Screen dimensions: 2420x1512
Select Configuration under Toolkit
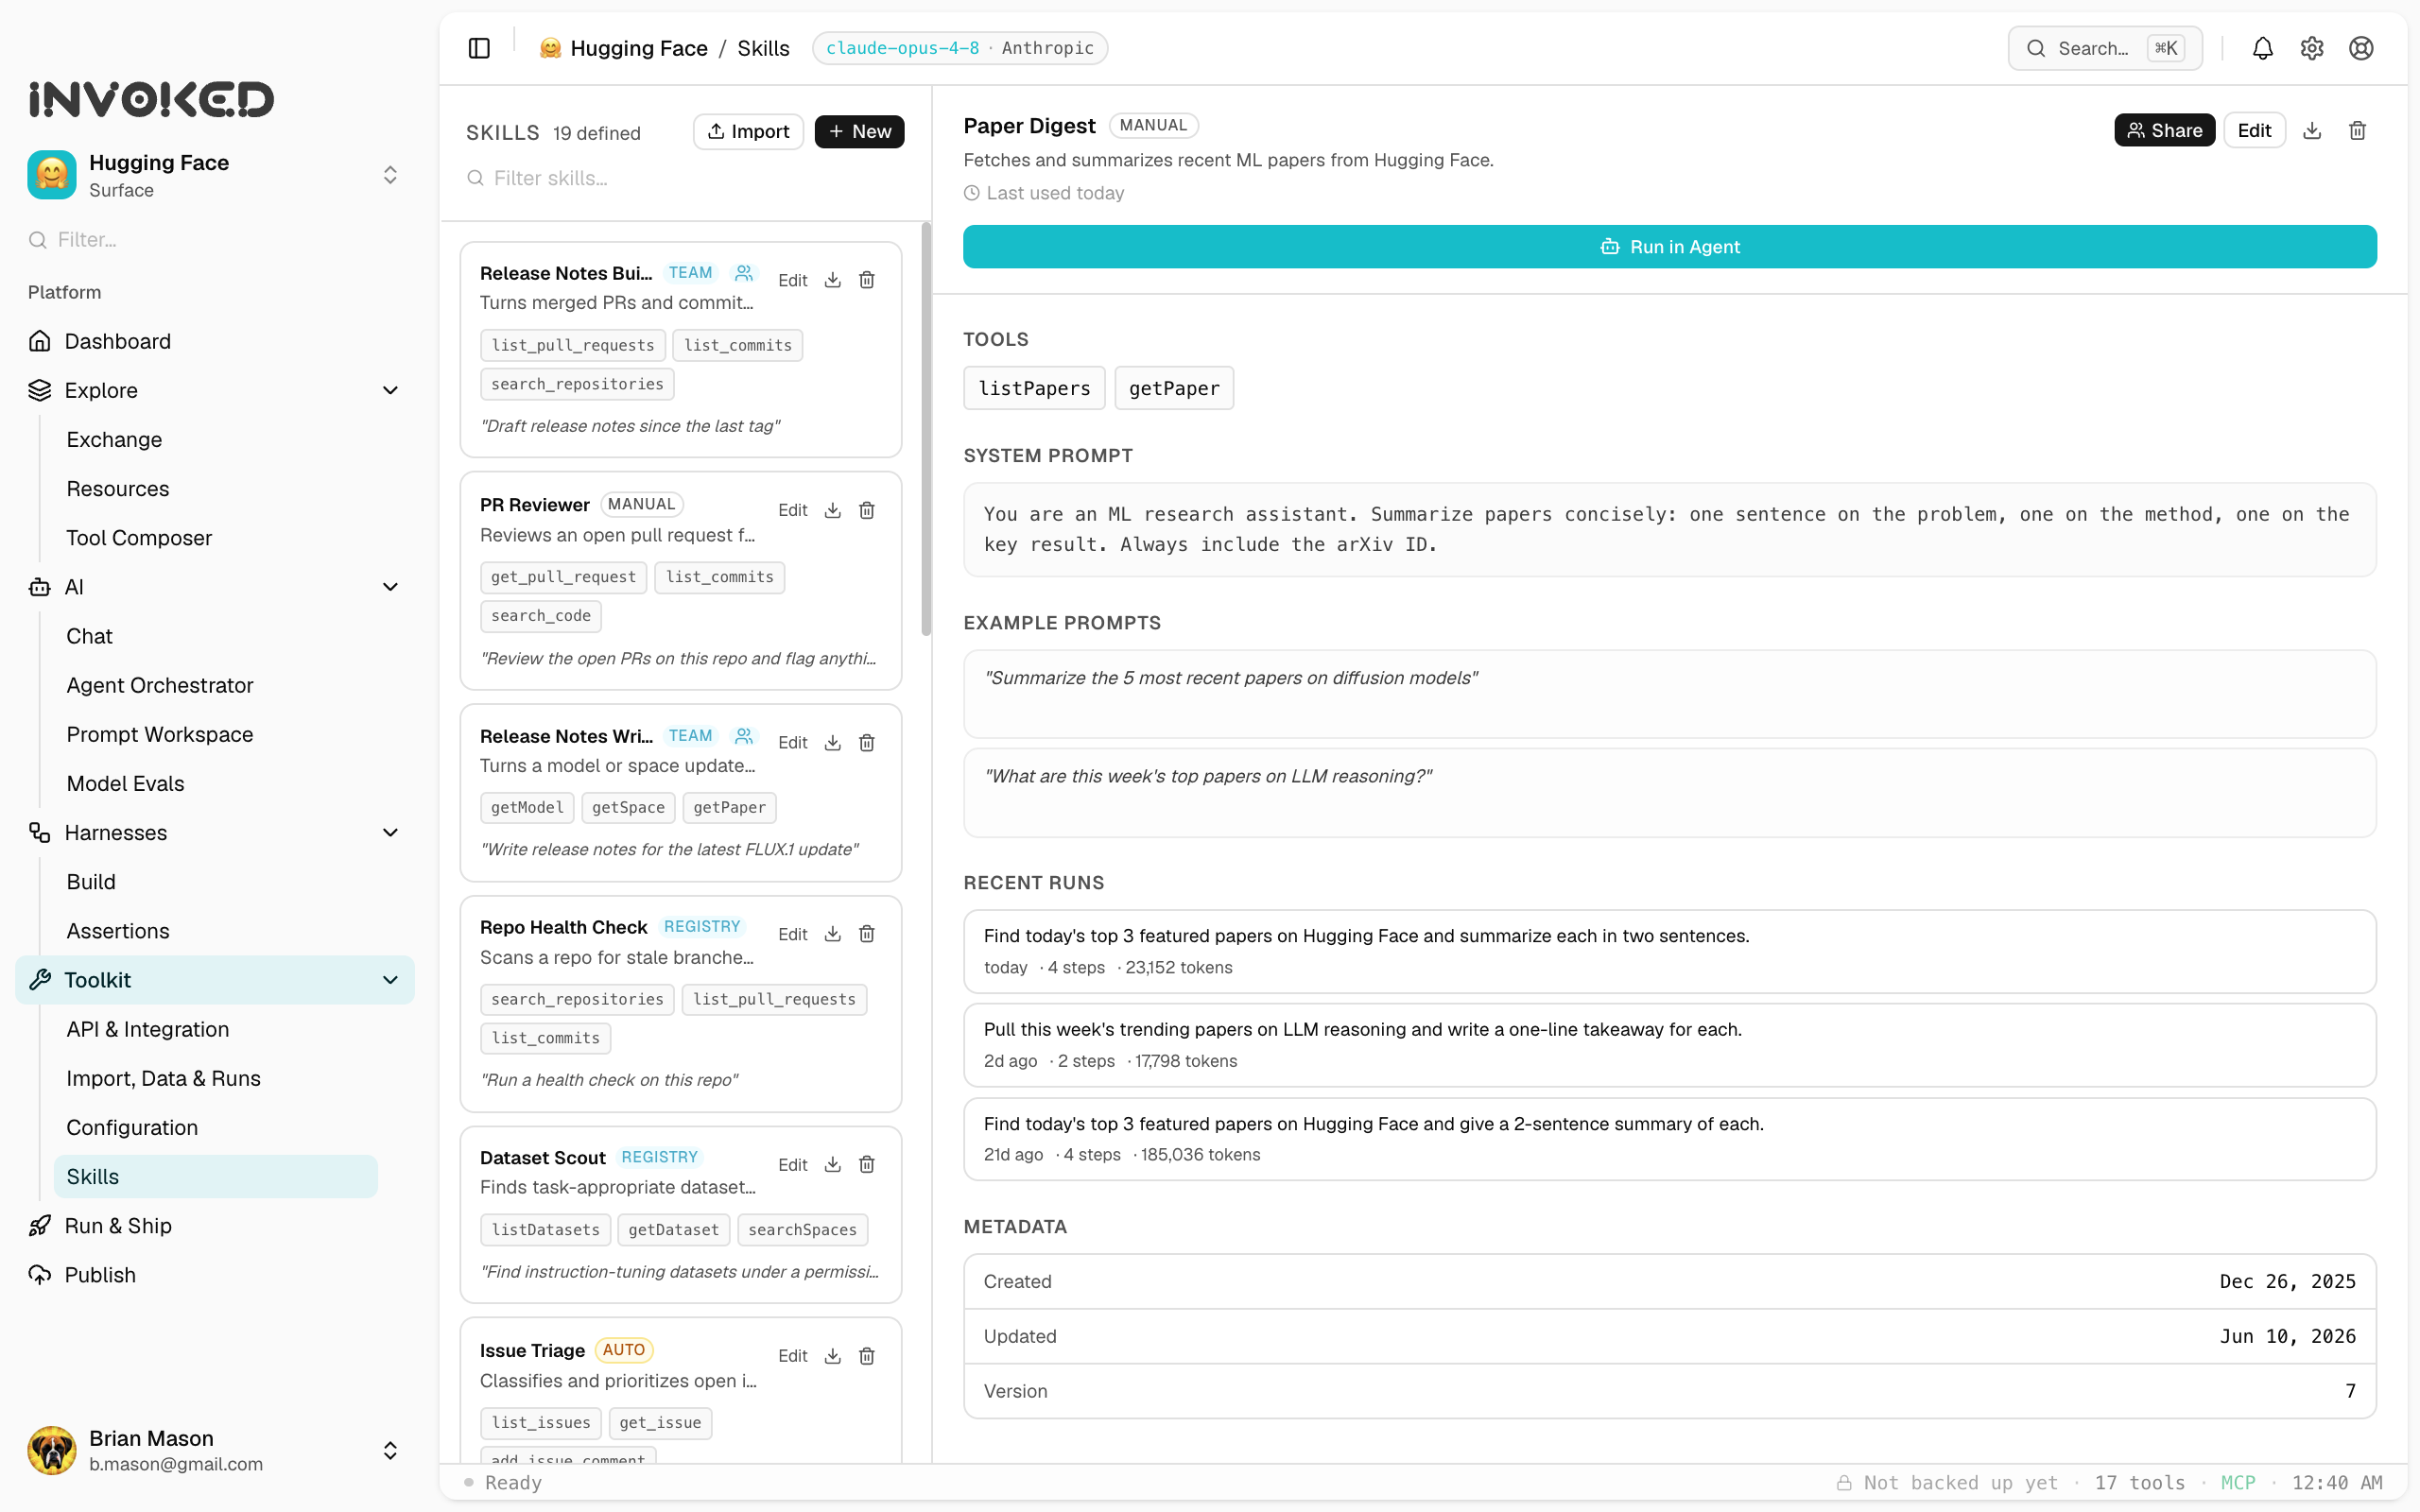tap(132, 1128)
